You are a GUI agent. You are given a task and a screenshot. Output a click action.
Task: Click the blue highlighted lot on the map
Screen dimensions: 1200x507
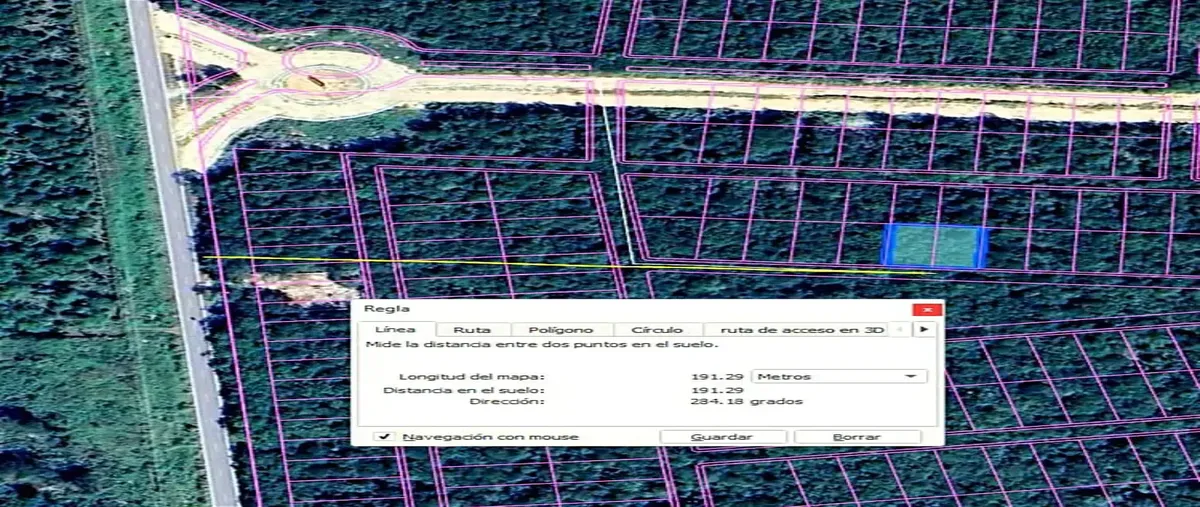(935, 246)
